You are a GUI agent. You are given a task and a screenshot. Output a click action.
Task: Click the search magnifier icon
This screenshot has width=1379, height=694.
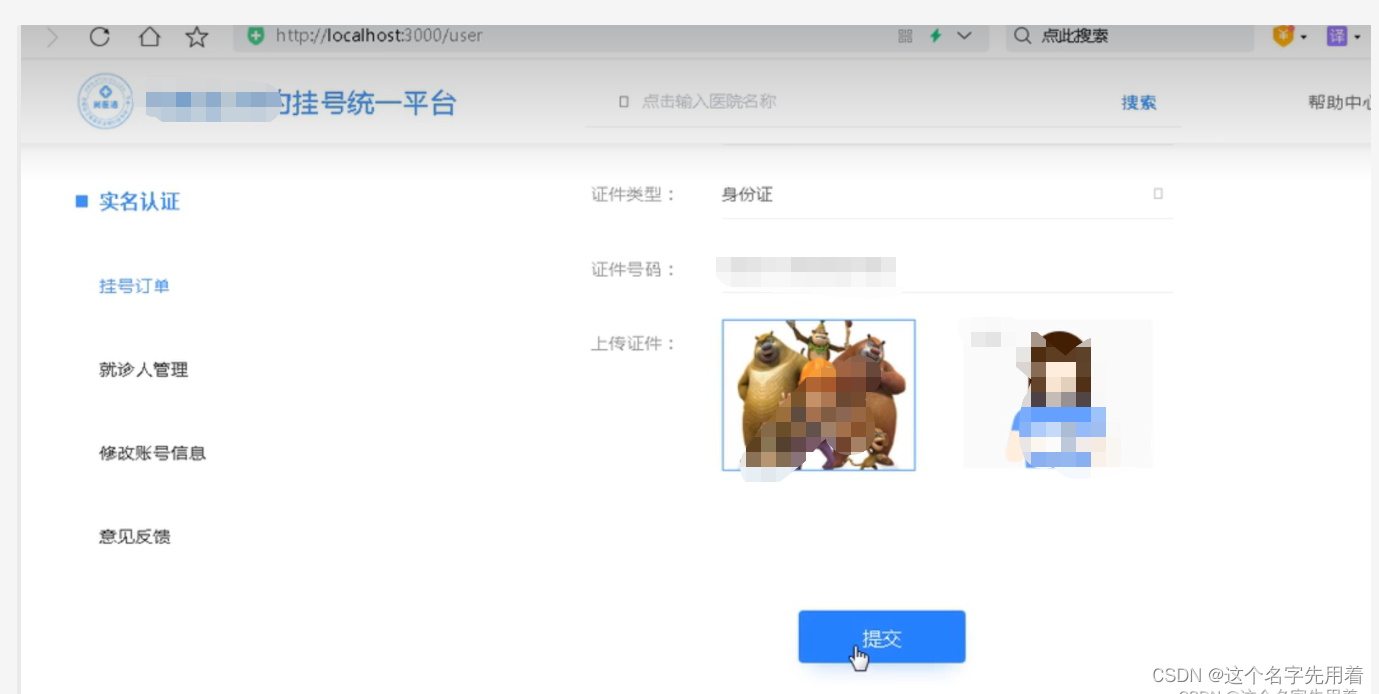pyautogui.click(x=1022, y=36)
